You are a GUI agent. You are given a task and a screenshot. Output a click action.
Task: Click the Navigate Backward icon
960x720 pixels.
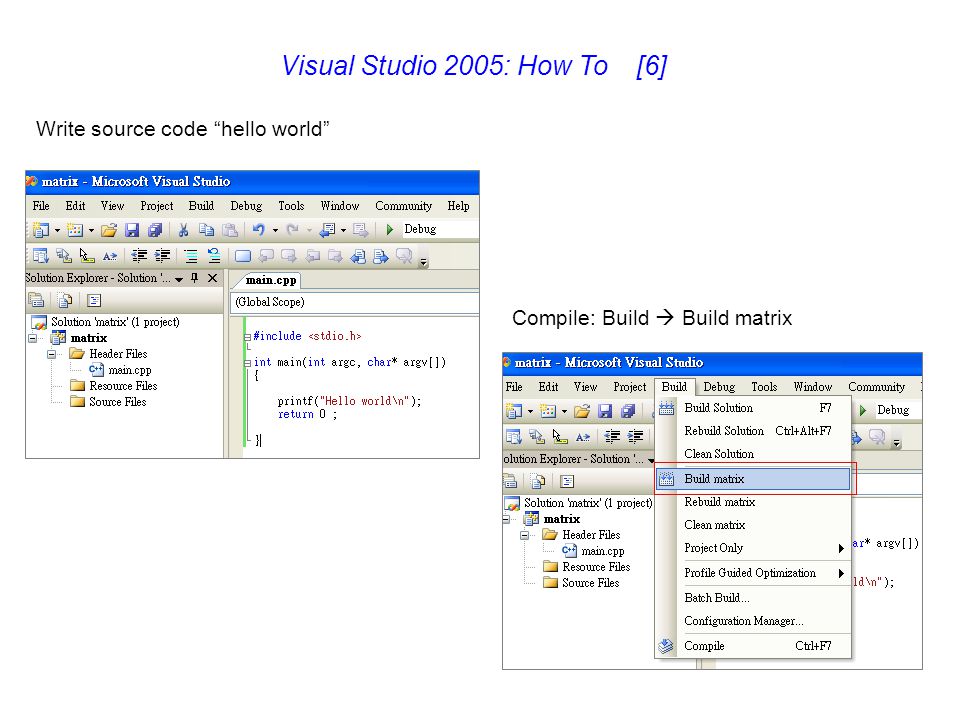[328, 230]
